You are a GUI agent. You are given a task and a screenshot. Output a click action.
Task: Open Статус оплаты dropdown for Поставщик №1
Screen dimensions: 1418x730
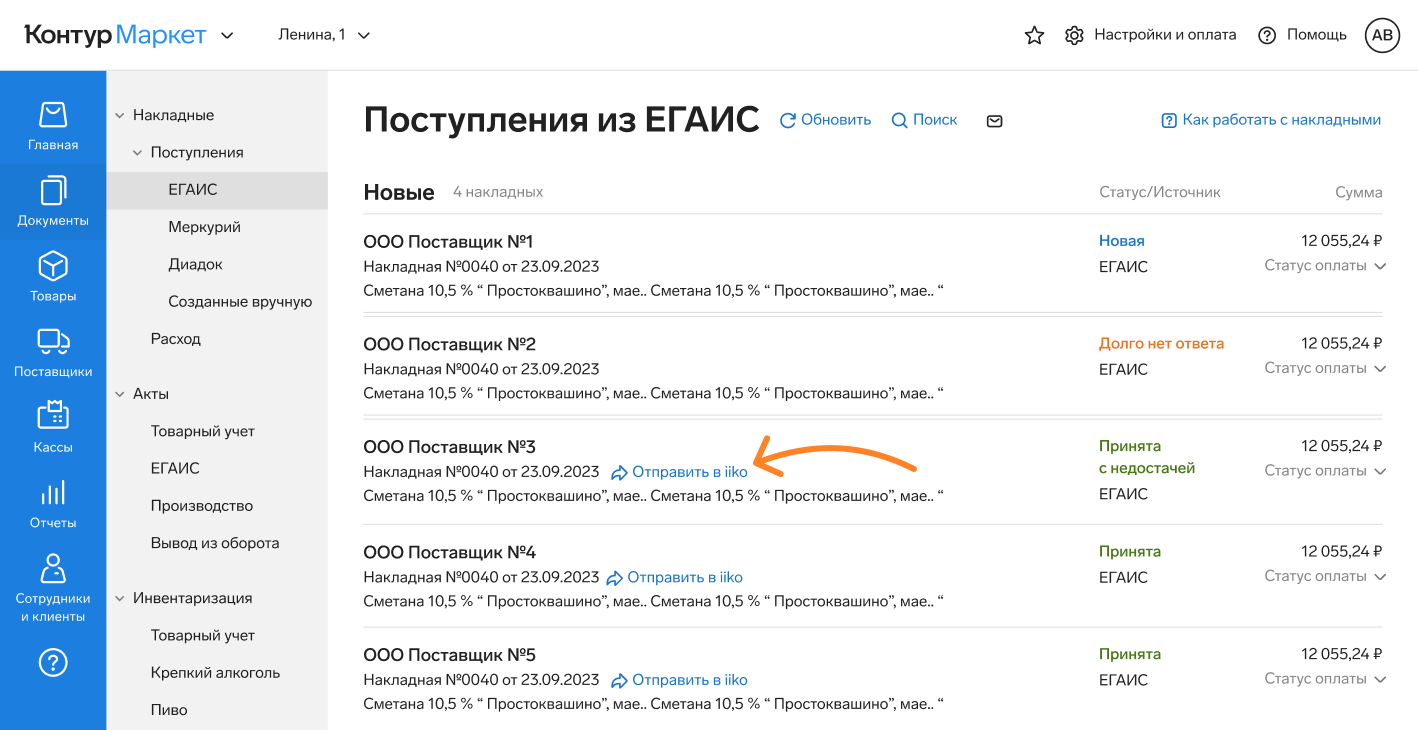(1324, 266)
